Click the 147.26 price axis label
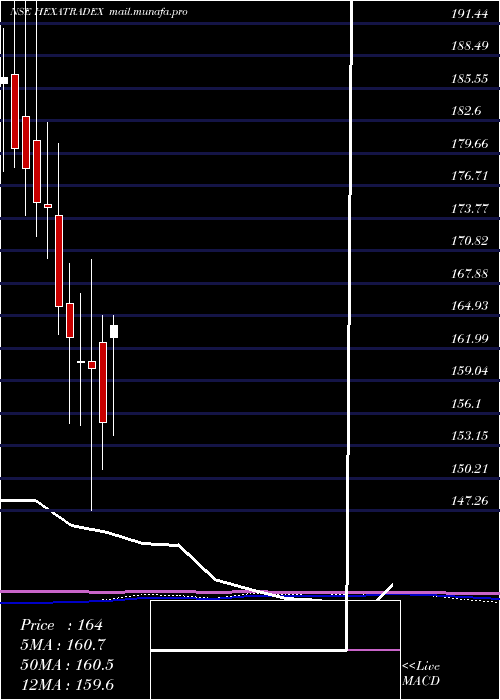This screenshot has width=500, height=700. pos(469,501)
